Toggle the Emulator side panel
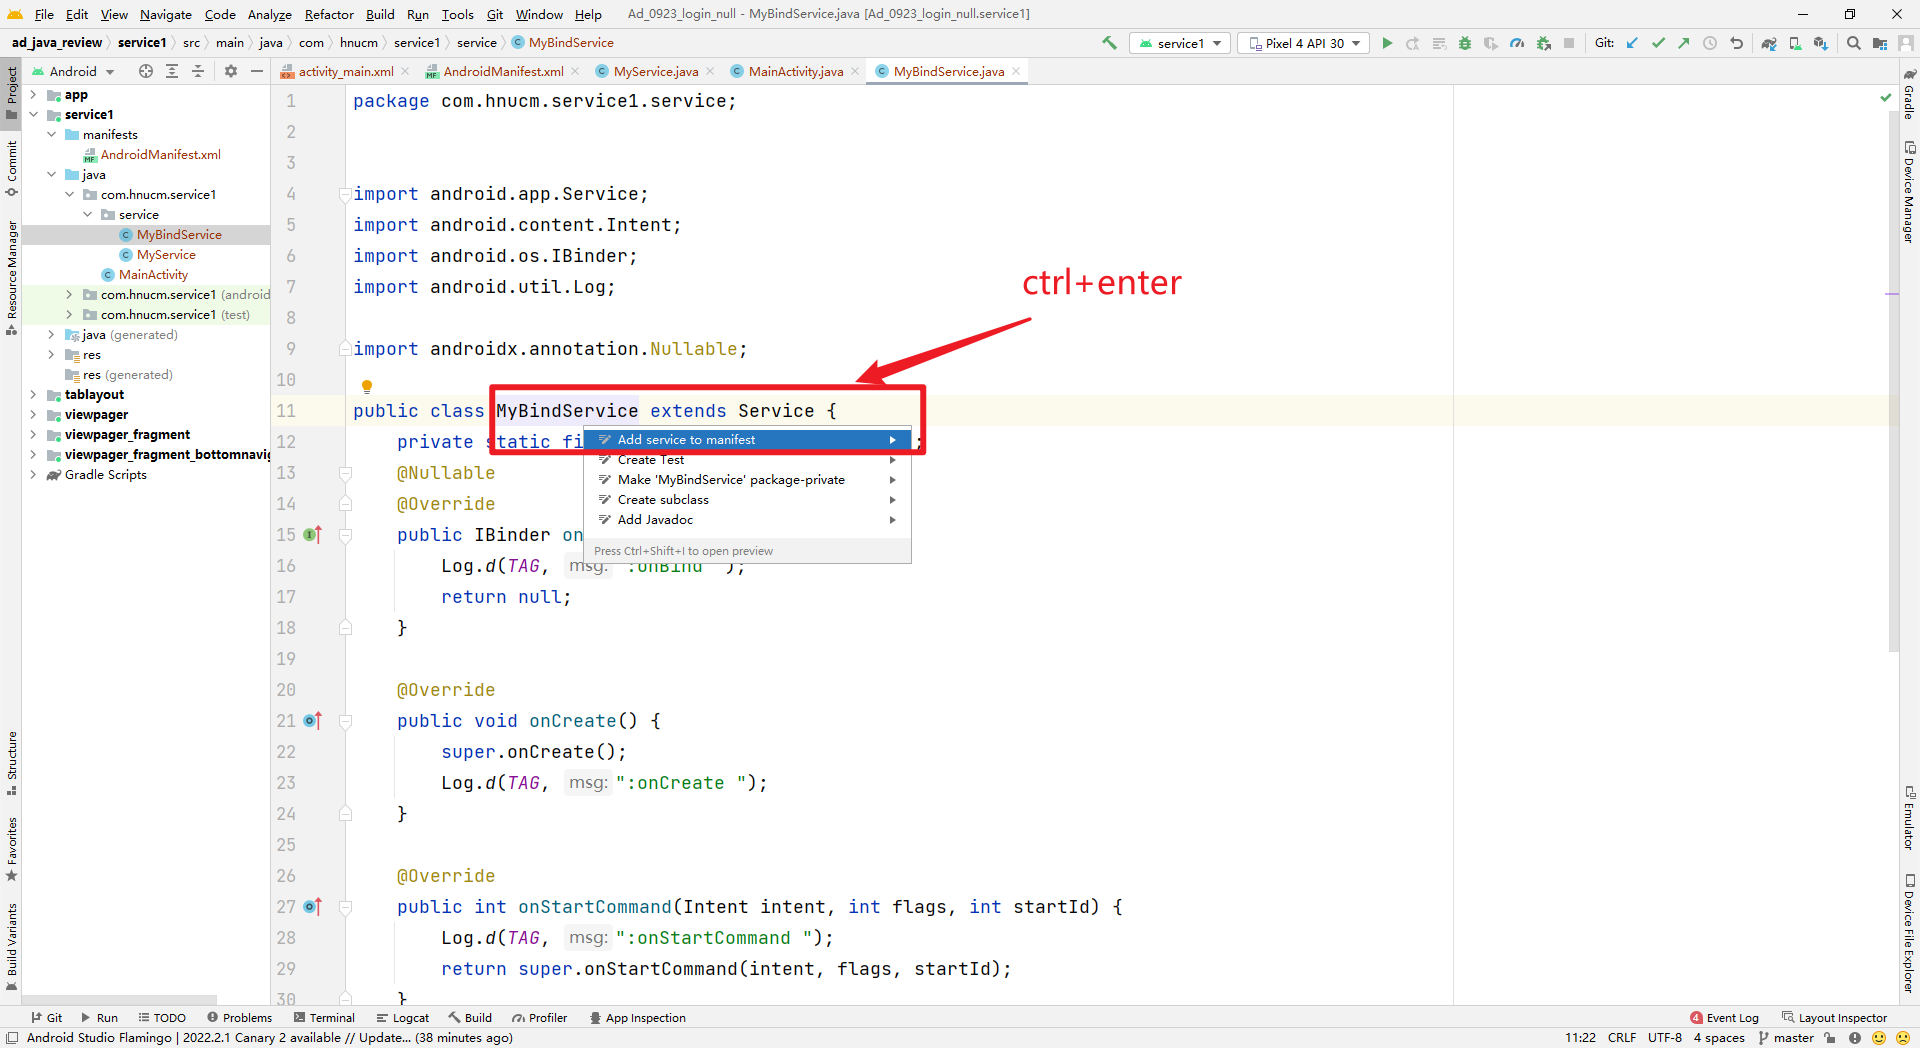1920x1048 pixels. (x=1909, y=818)
